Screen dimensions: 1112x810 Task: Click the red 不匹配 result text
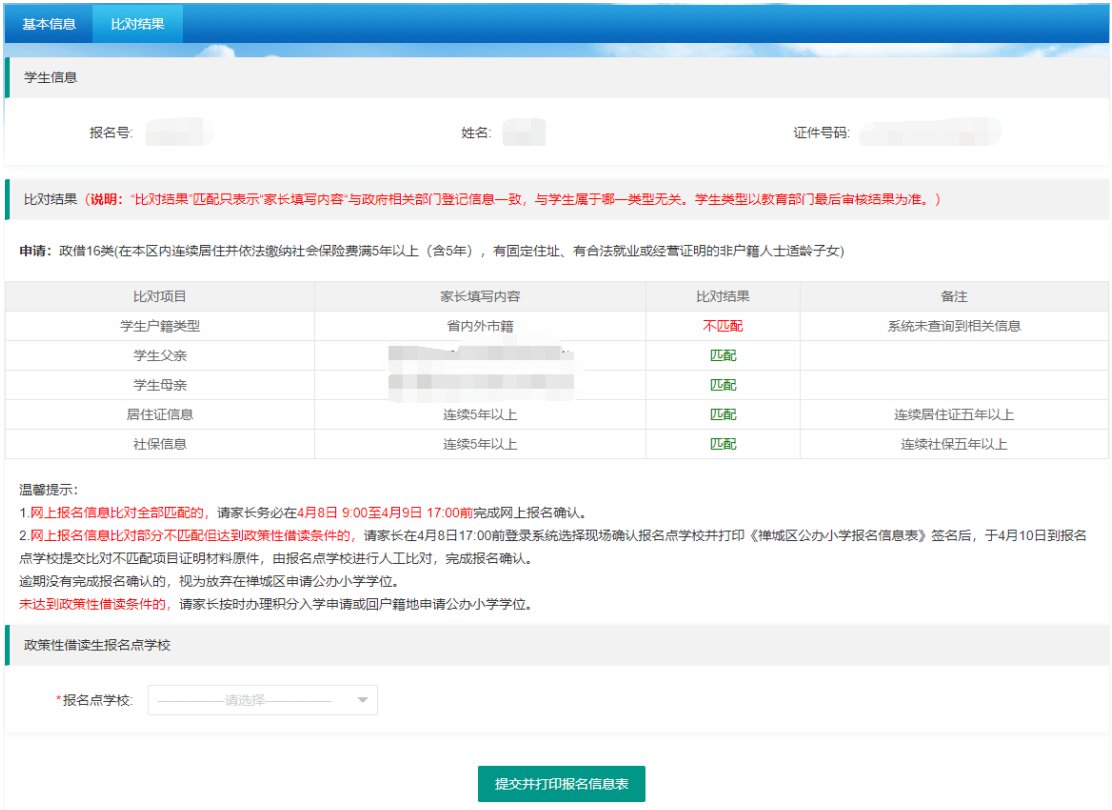[723, 326]
